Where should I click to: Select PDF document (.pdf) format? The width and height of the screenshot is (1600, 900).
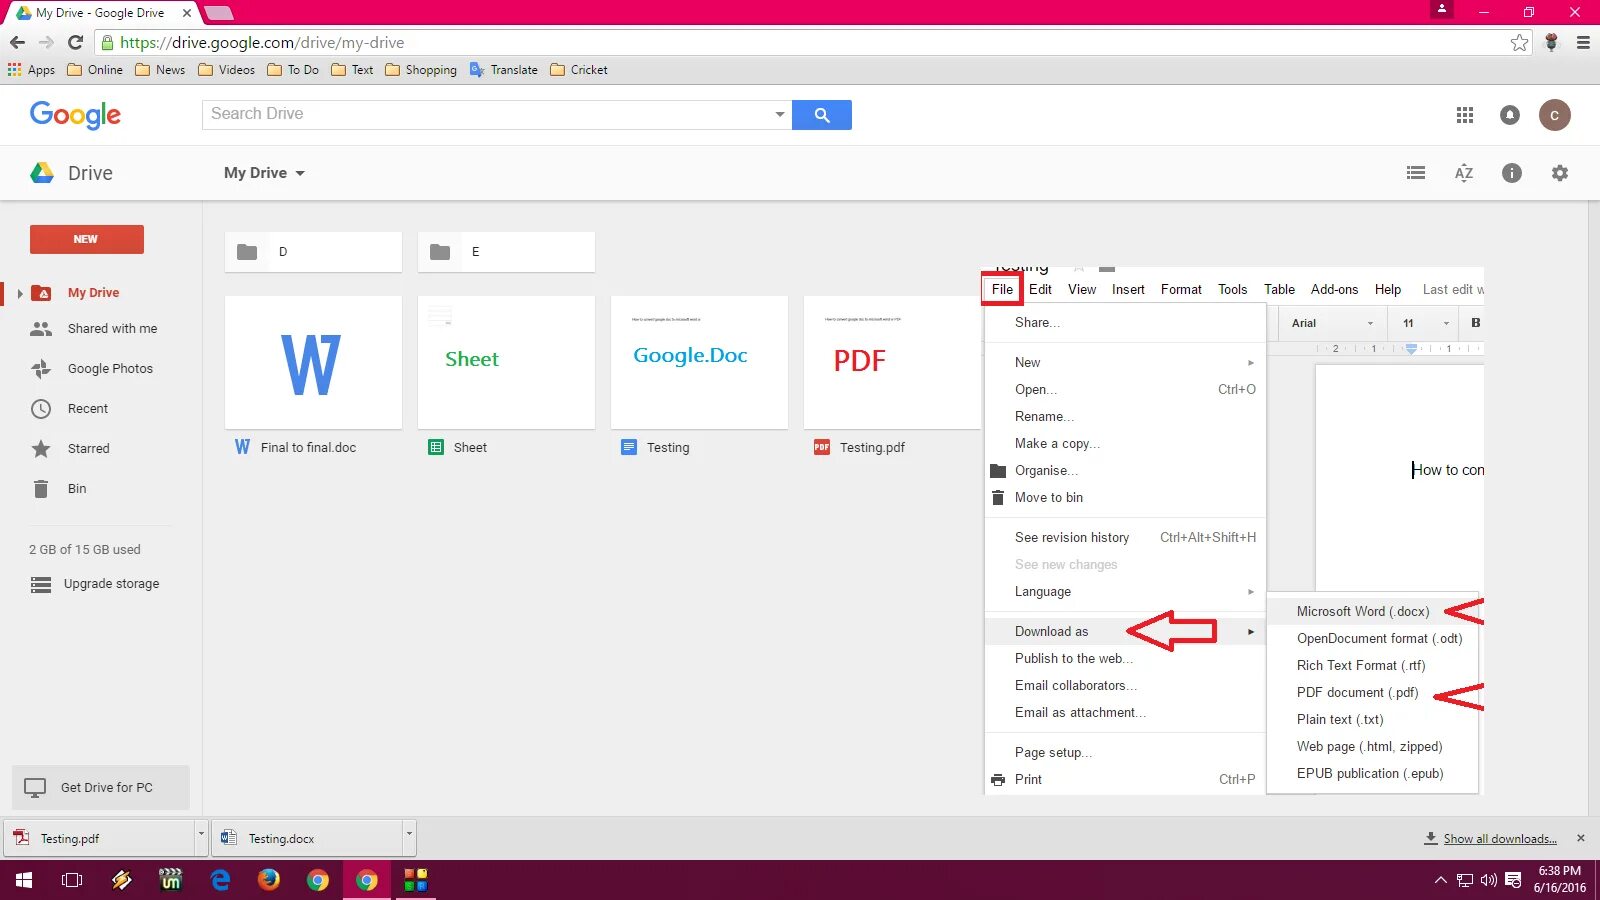pos(1372,692)
